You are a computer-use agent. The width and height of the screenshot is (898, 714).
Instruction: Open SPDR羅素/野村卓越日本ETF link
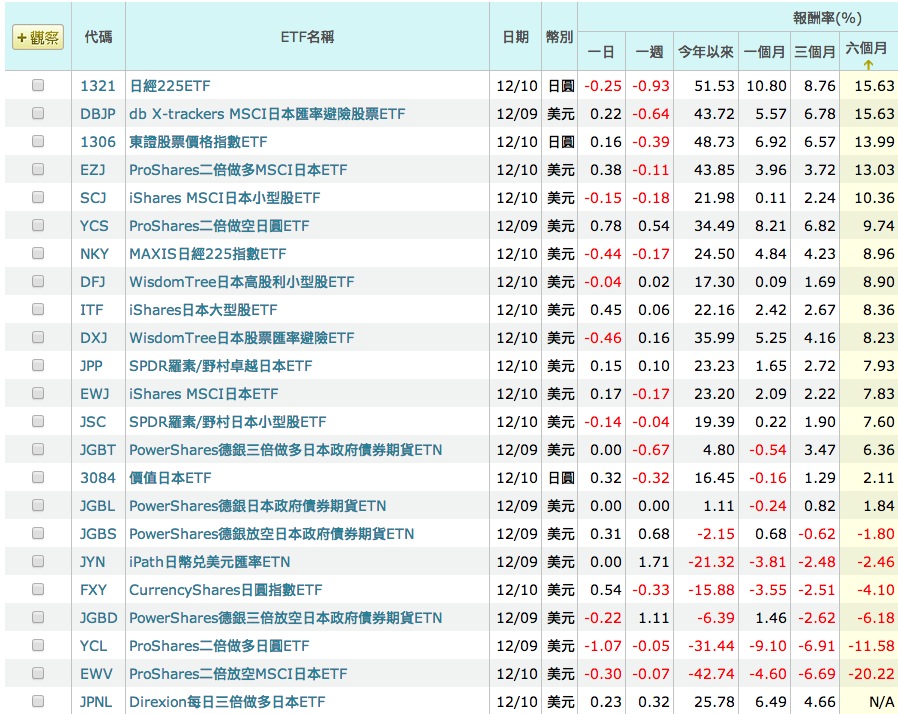(220, 366)
